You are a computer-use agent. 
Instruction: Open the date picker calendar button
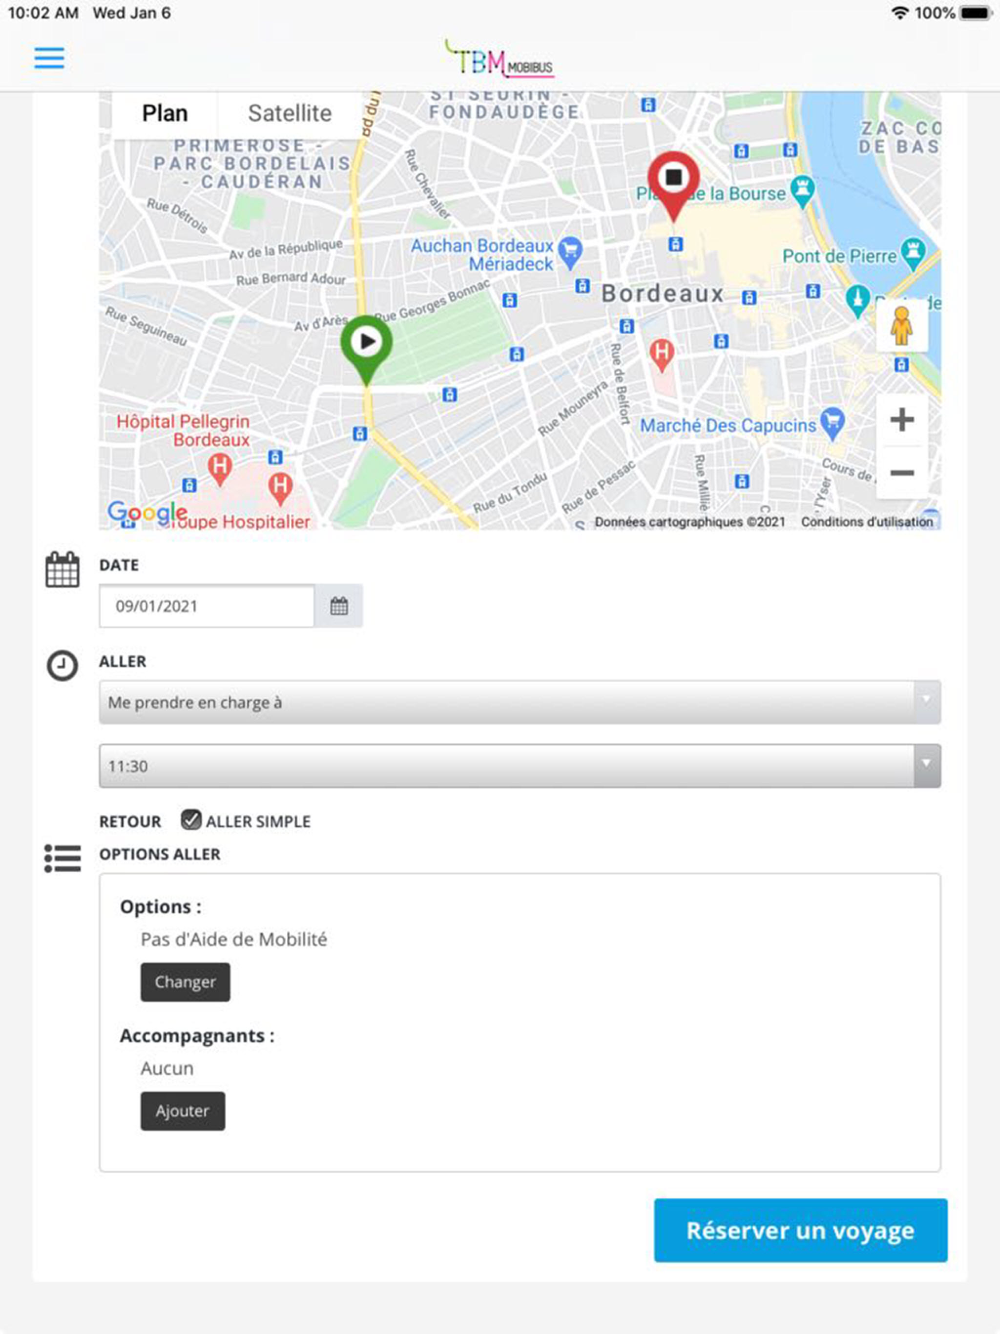point(339,606)
